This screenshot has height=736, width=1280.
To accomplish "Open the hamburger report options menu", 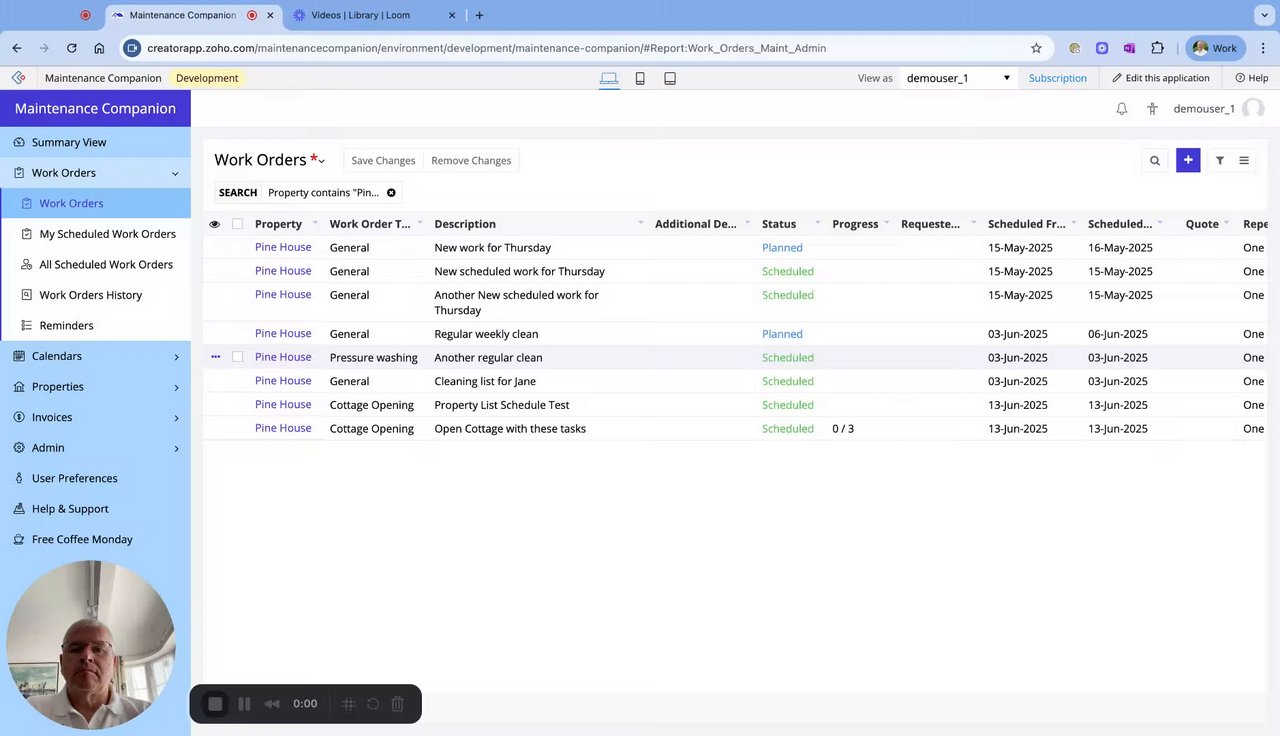I will pos(1244,160).
